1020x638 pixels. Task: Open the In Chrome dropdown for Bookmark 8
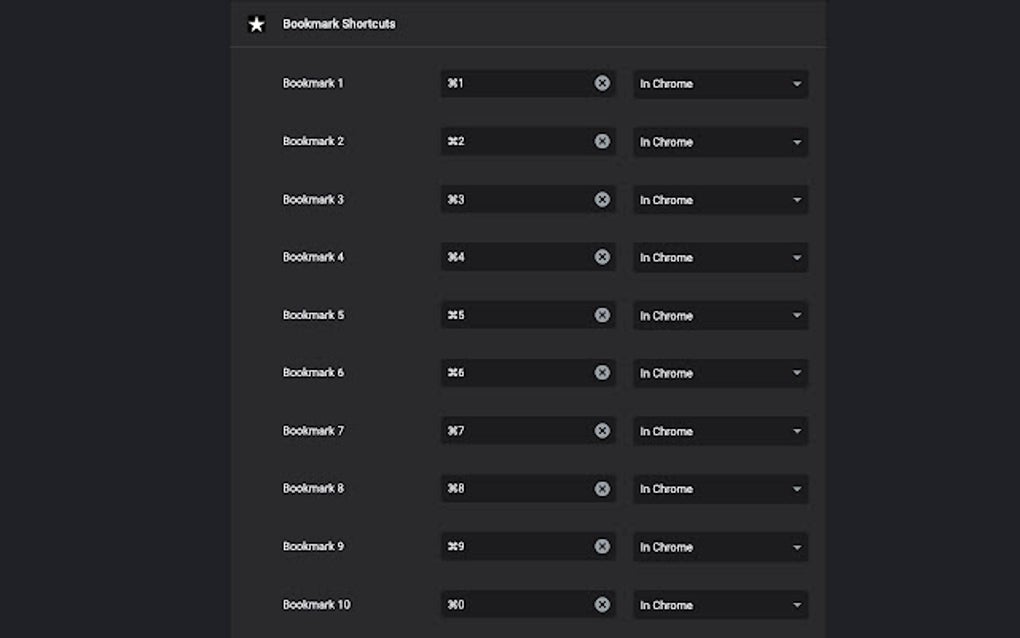720,489
